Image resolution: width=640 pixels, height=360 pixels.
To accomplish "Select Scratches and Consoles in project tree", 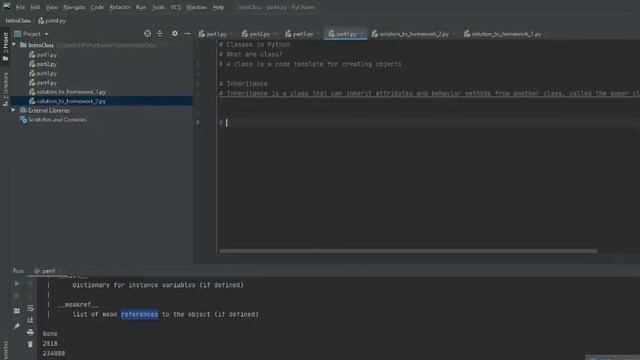I will coord(53,120).
